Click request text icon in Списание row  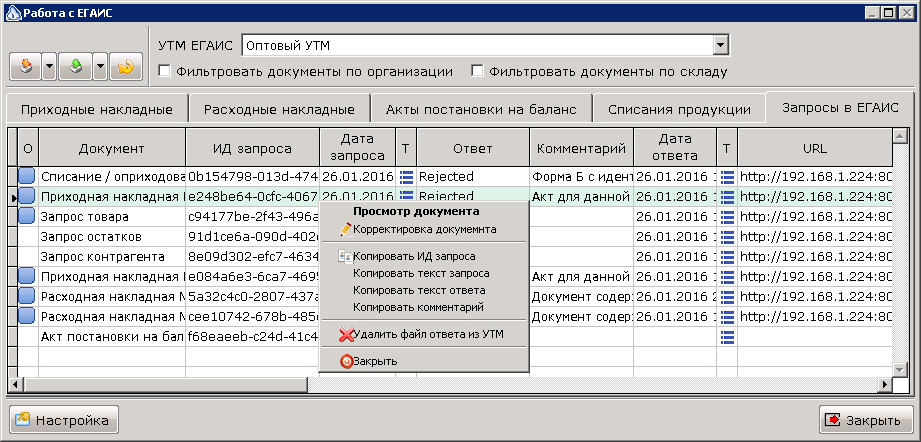pyautogui.click(x=406, y=177)
